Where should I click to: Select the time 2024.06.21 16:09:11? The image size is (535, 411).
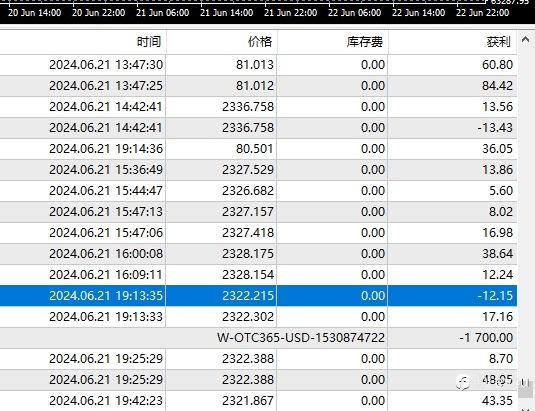click(106, 275)
